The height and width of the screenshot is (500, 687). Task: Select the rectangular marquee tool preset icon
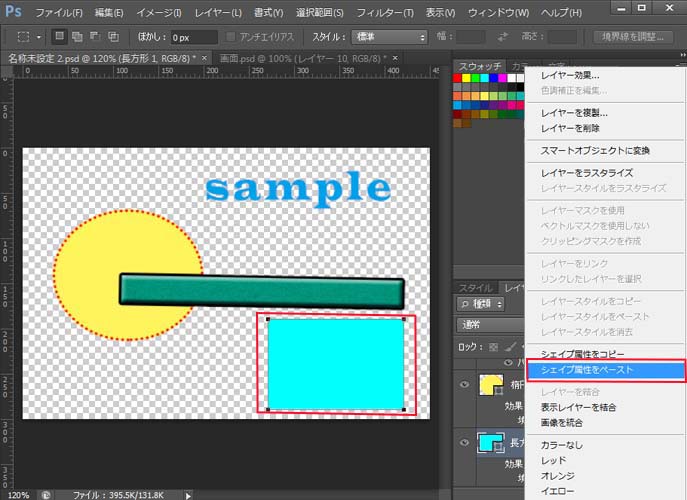tap(23, 37)
